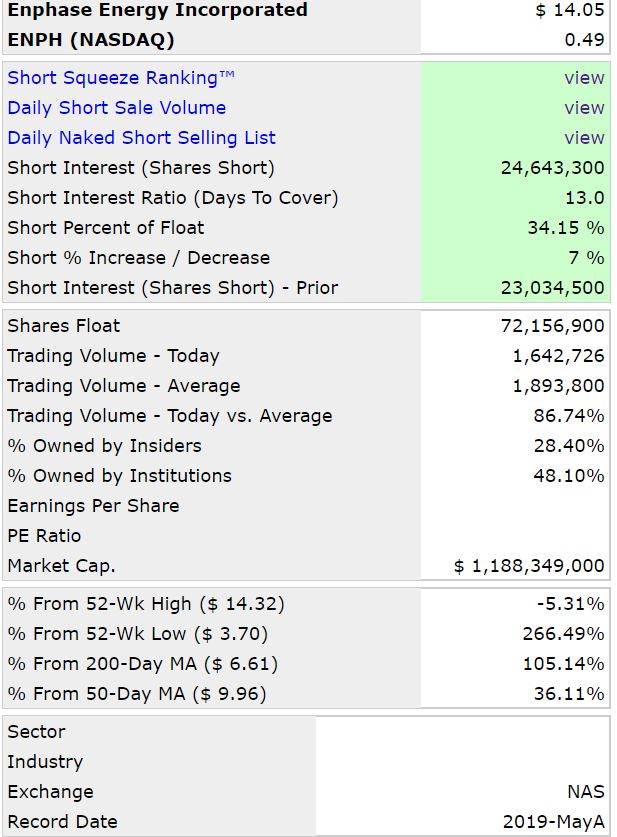Click 'view' beside Daily Short Sale Volume

click(x=584, y=108)
